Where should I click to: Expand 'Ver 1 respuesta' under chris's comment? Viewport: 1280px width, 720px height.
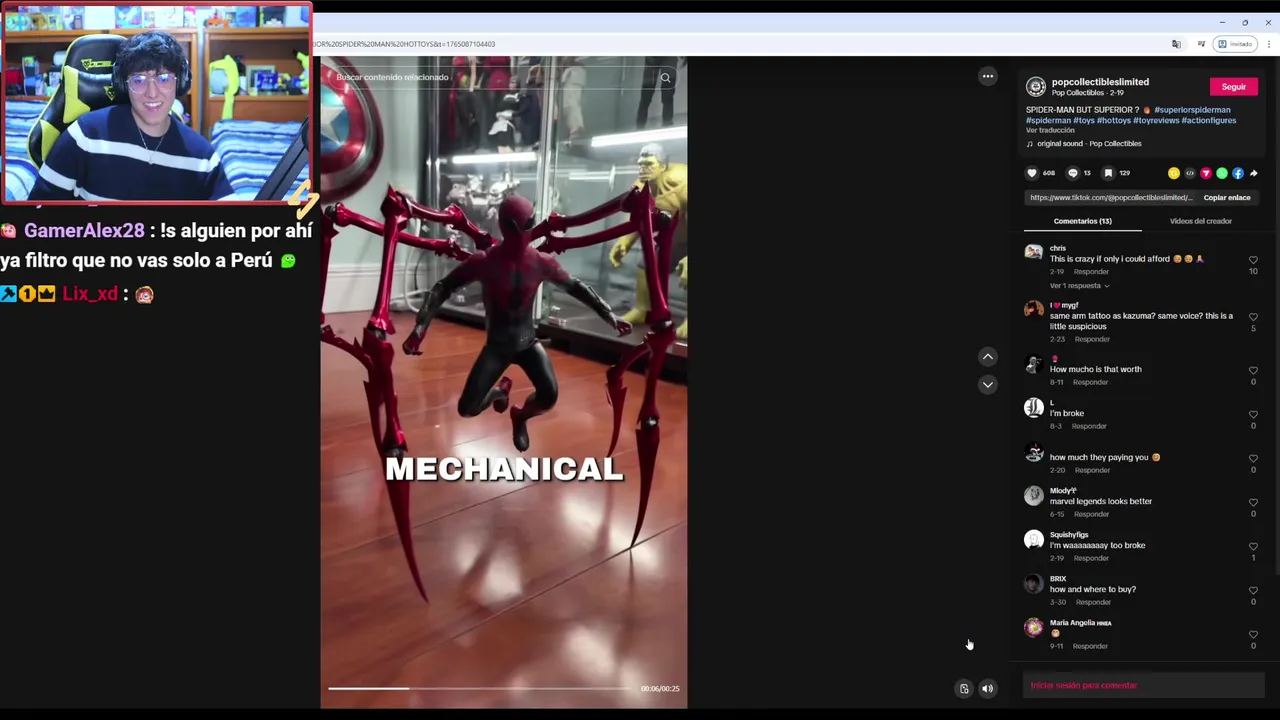1079,286
